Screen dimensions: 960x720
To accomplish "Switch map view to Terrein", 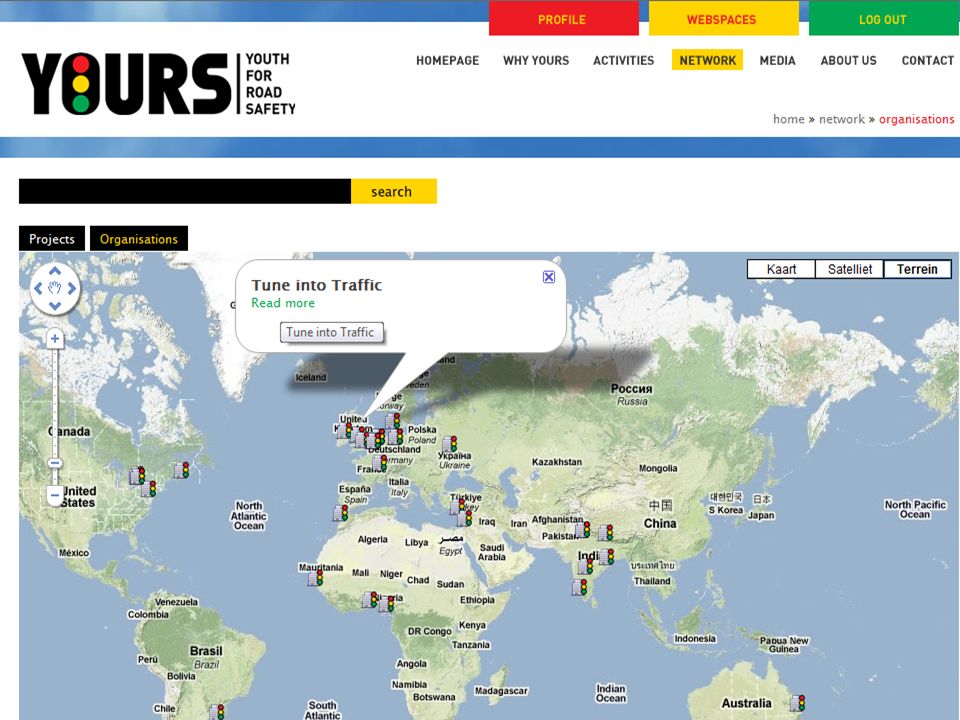I will (917, 269).
